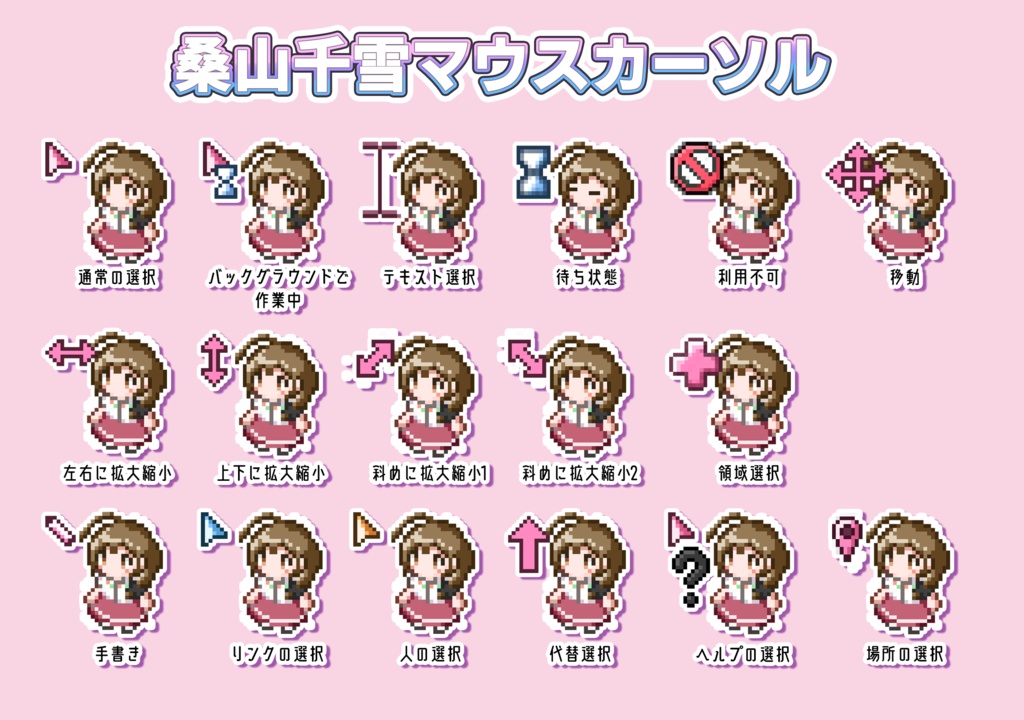1024x720 pixels.
Task: Click the 桑山千雪マウスカーソル title text
Action: [500, 65]
